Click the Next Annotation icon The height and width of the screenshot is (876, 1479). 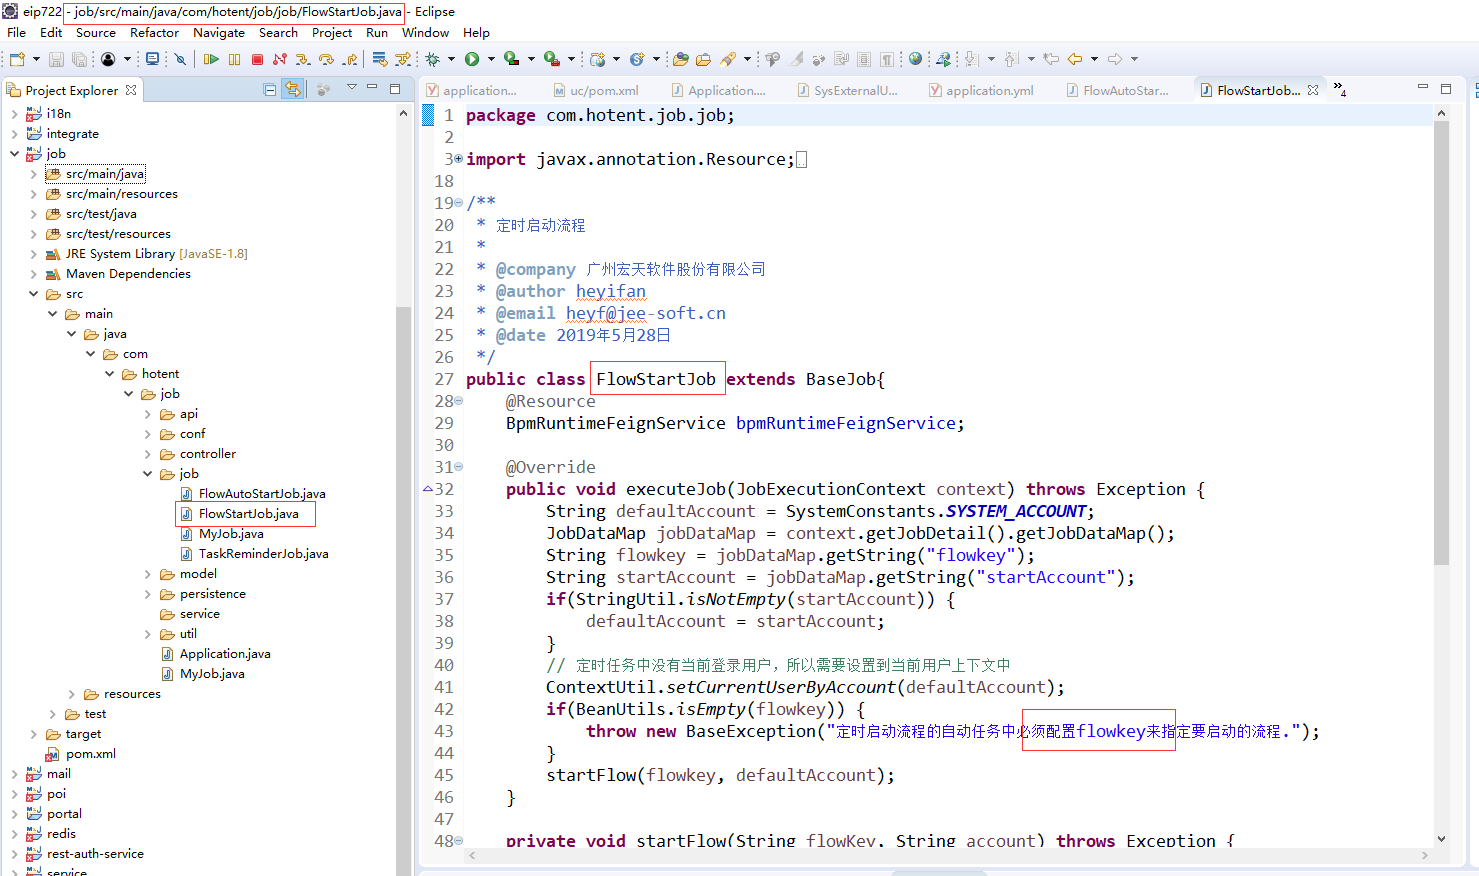972,60
